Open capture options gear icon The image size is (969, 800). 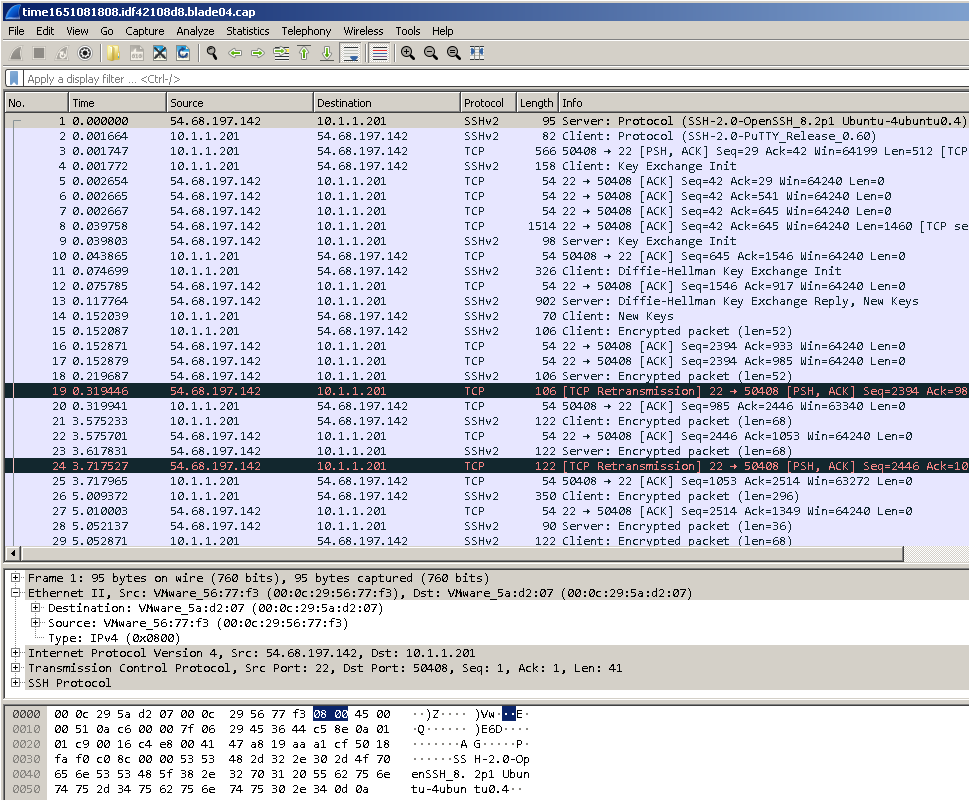(x=85, y=53)
